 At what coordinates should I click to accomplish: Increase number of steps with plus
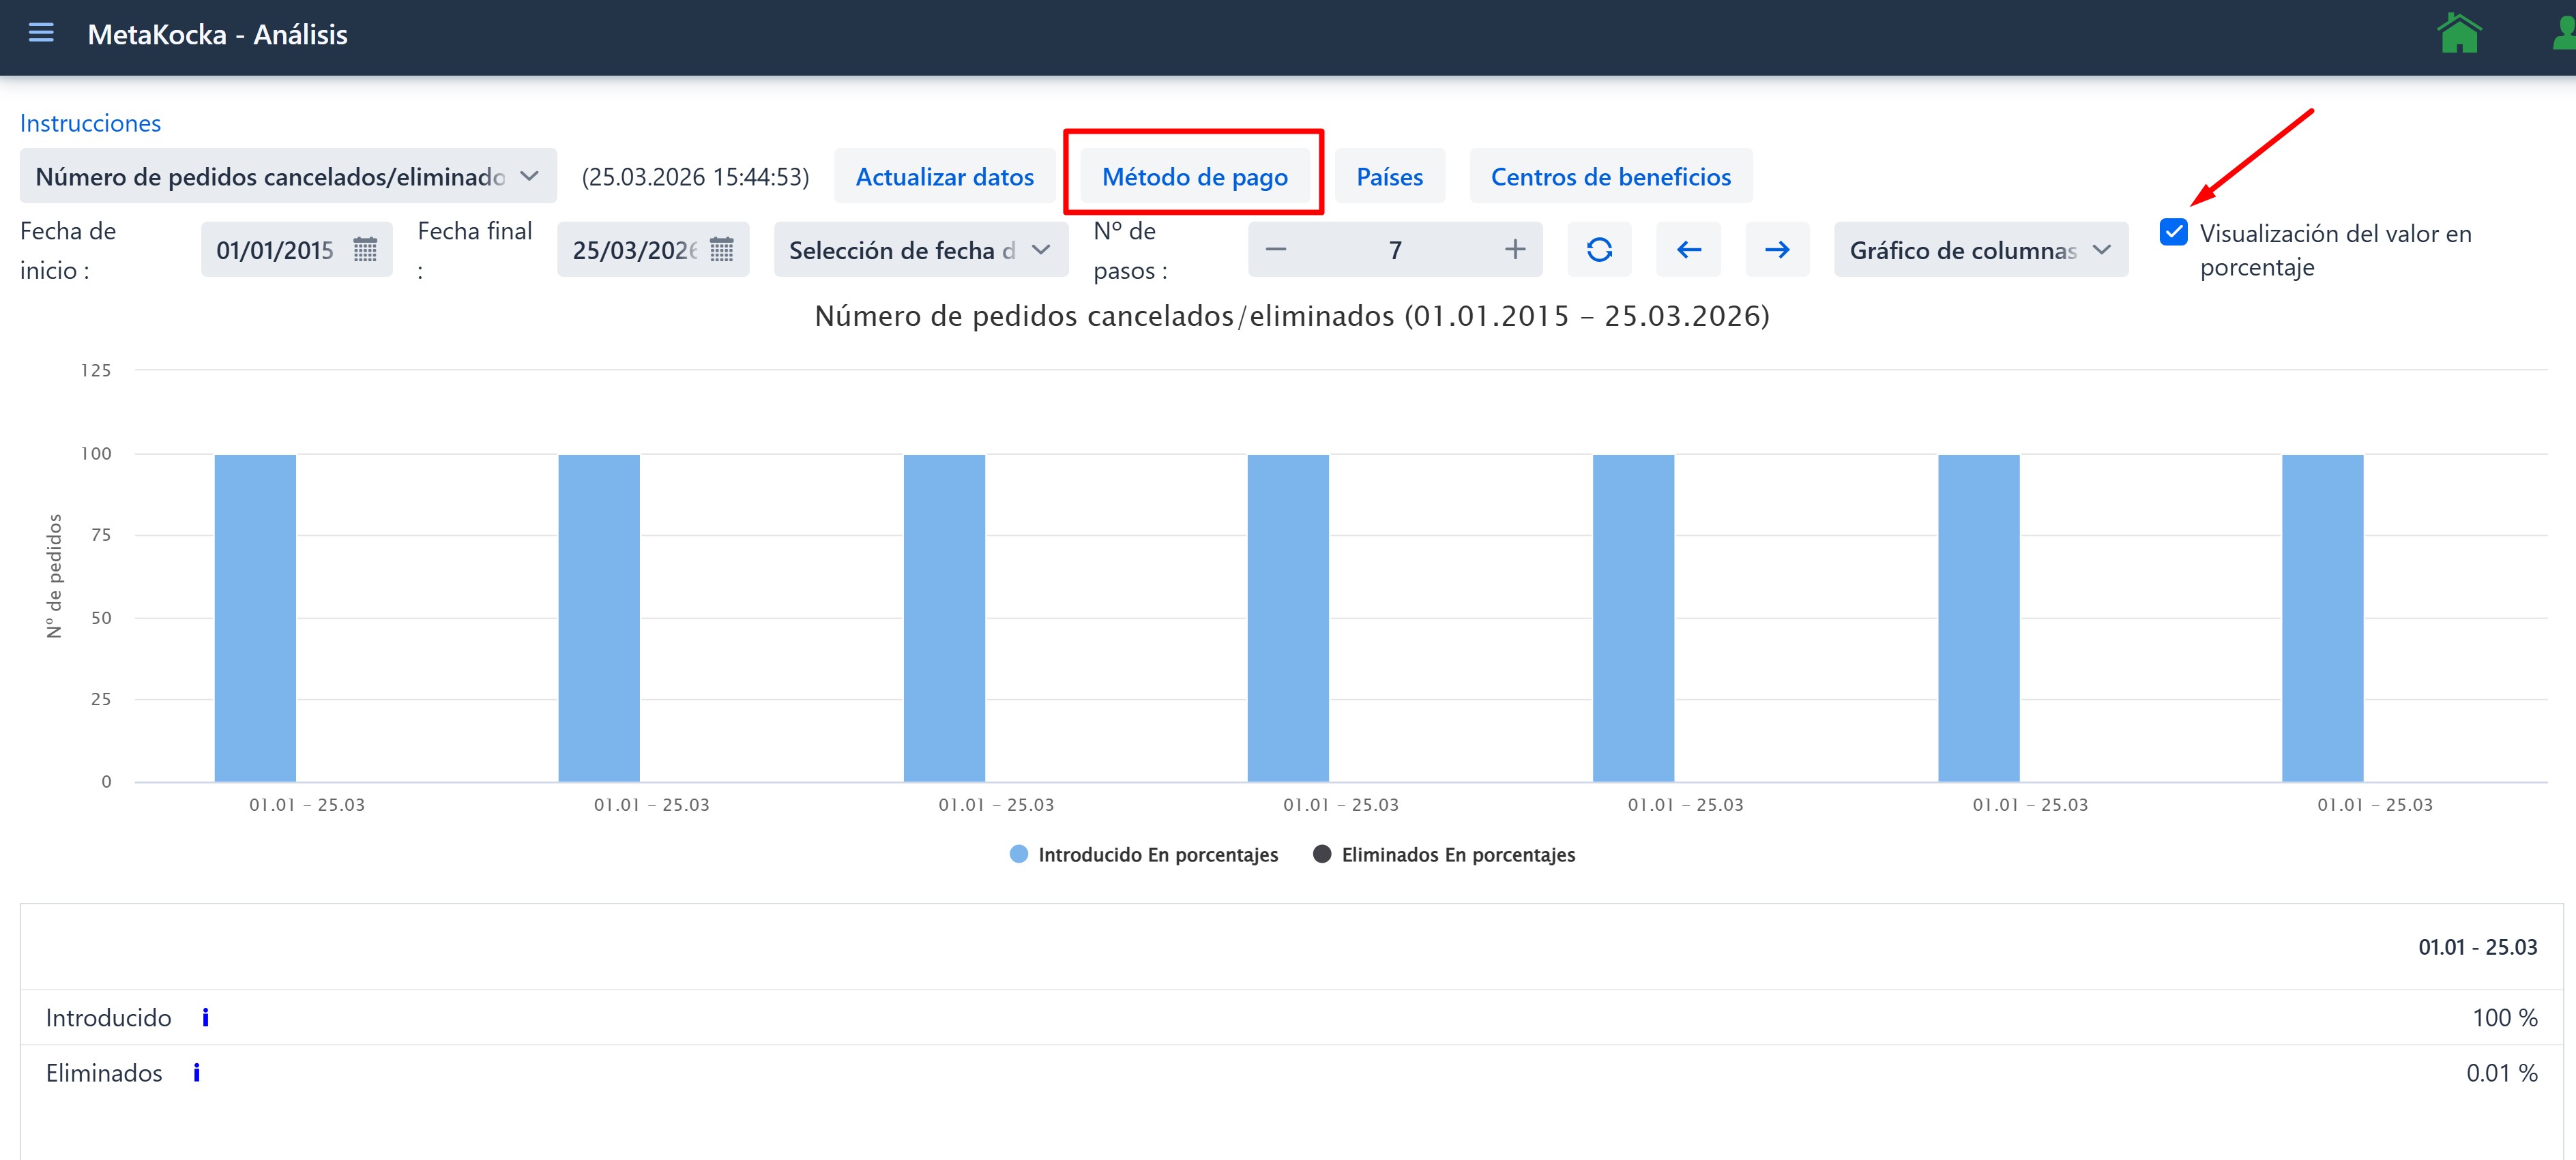click(x=1514, y=250)
